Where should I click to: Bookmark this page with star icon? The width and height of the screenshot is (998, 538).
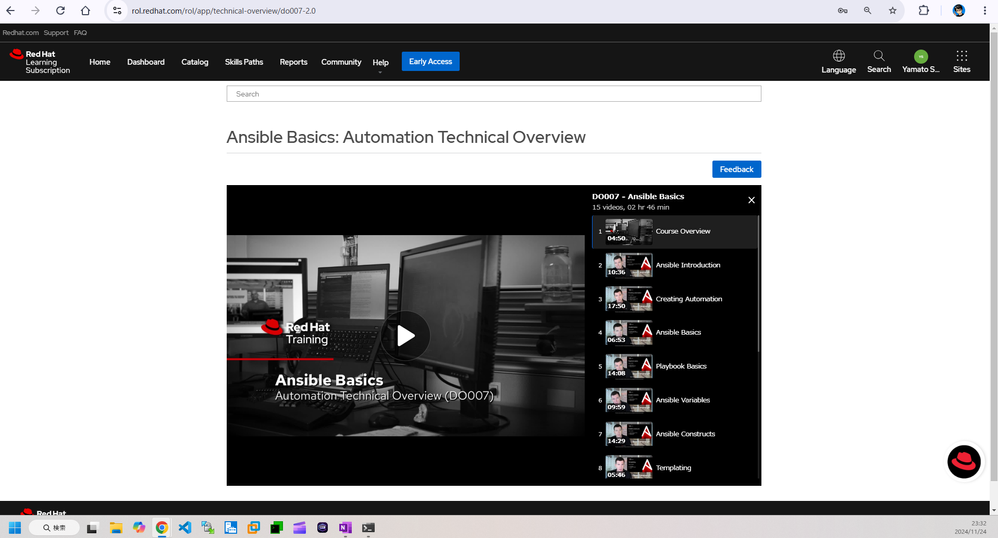pos(893,10)
